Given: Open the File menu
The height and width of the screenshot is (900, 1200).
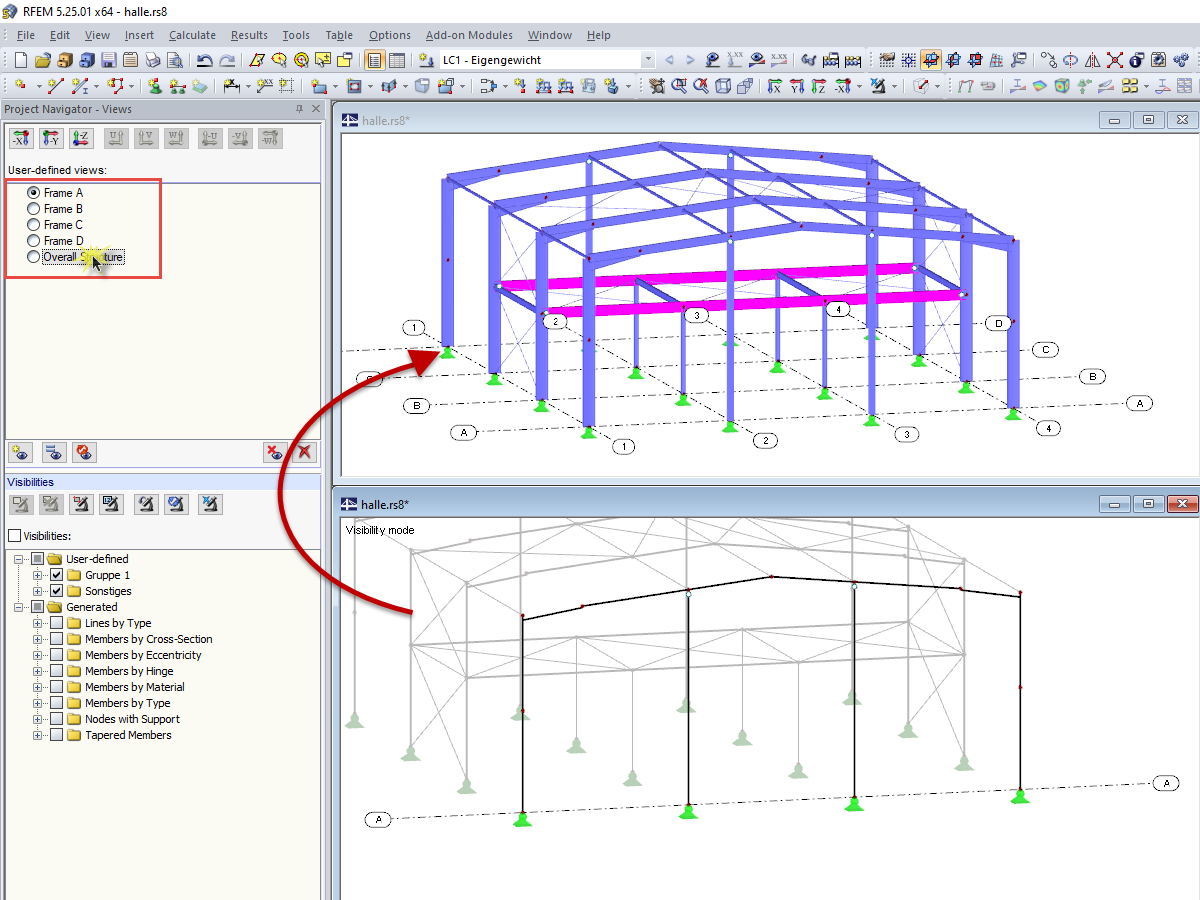Looking at the screenshot, I should (x=26, y=35).
